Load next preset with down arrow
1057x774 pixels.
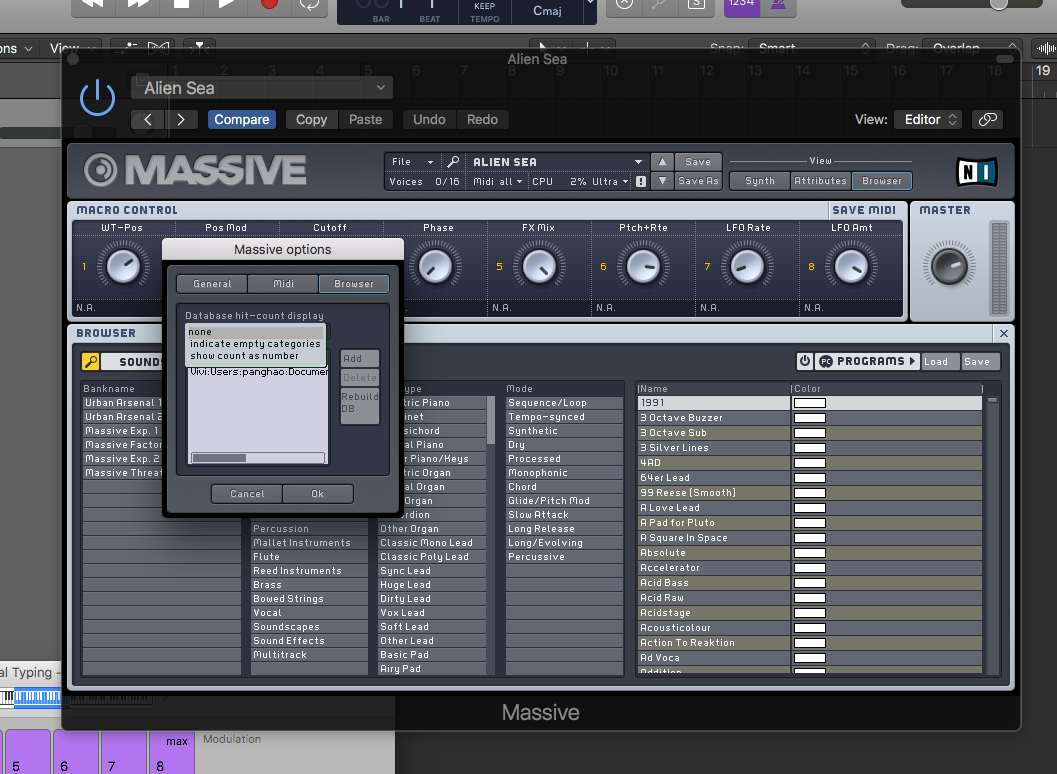(662, 181)
